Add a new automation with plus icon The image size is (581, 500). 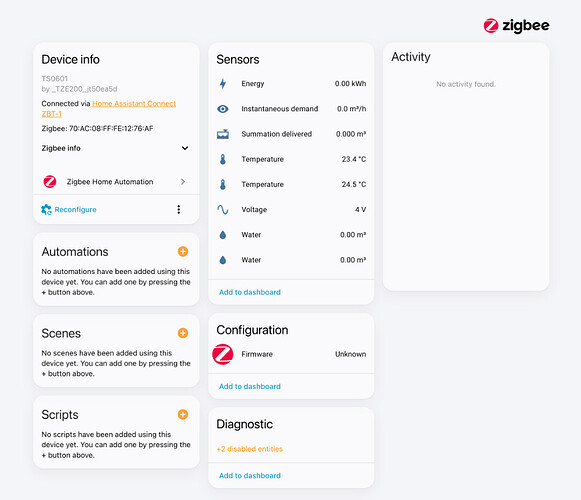pos(183,251)
